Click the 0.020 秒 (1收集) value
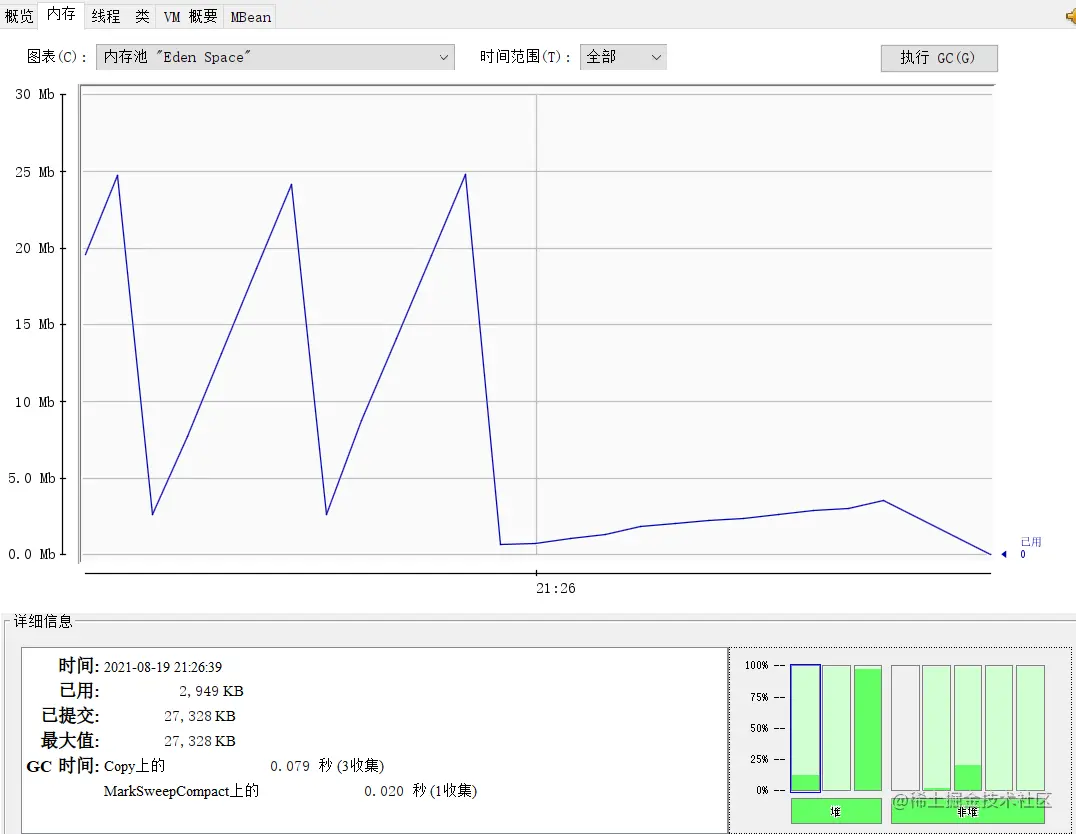 pyautogui.click(x=420, y=791)
